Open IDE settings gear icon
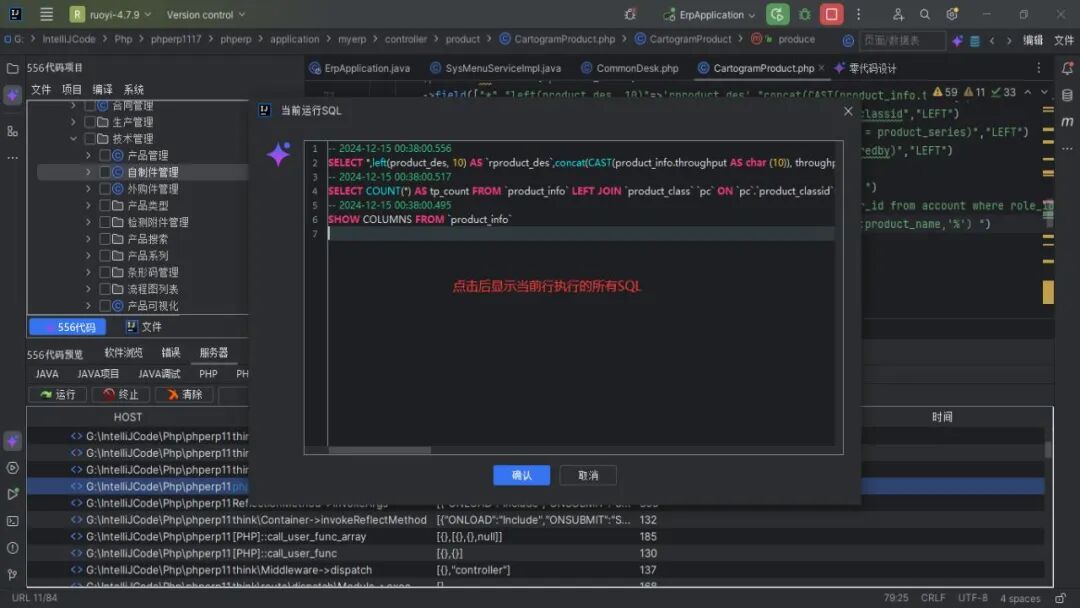This screenshot has height=608, width=1080. coord(952,14)
